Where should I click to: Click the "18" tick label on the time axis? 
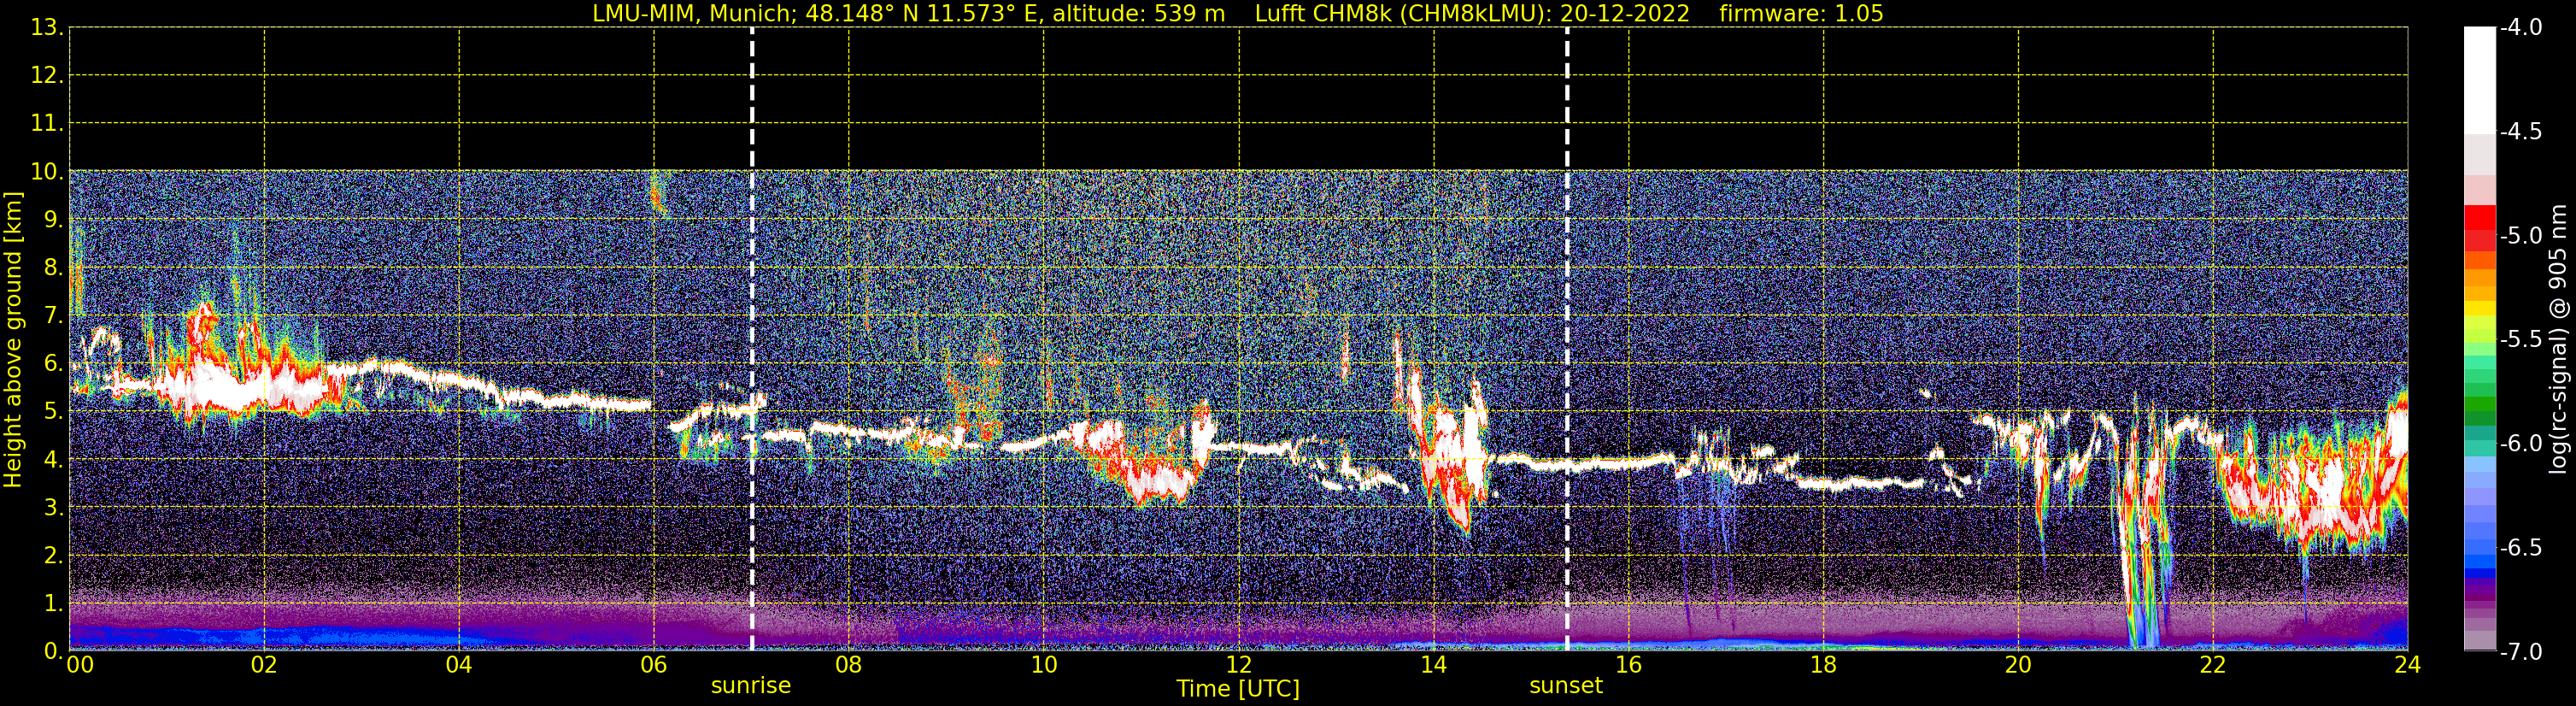point(1823,665)
